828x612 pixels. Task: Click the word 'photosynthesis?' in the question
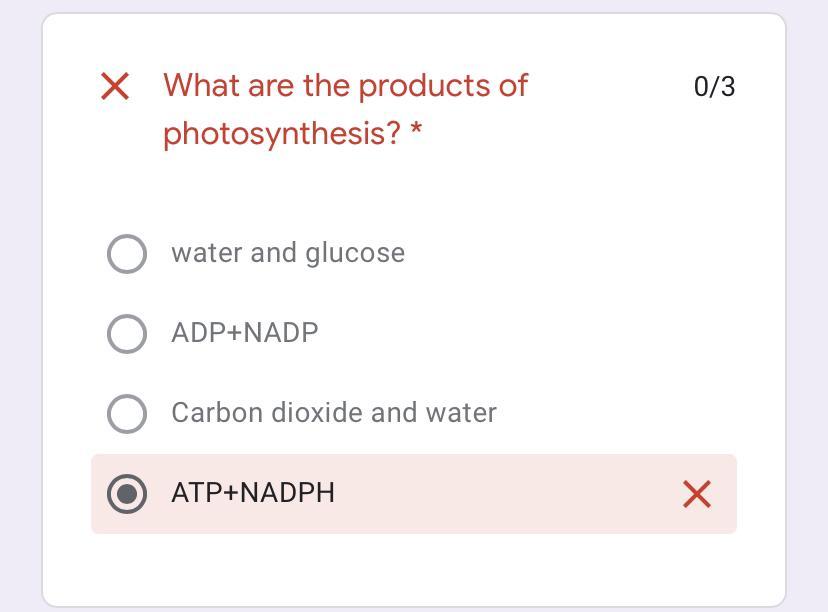[282, 133]
